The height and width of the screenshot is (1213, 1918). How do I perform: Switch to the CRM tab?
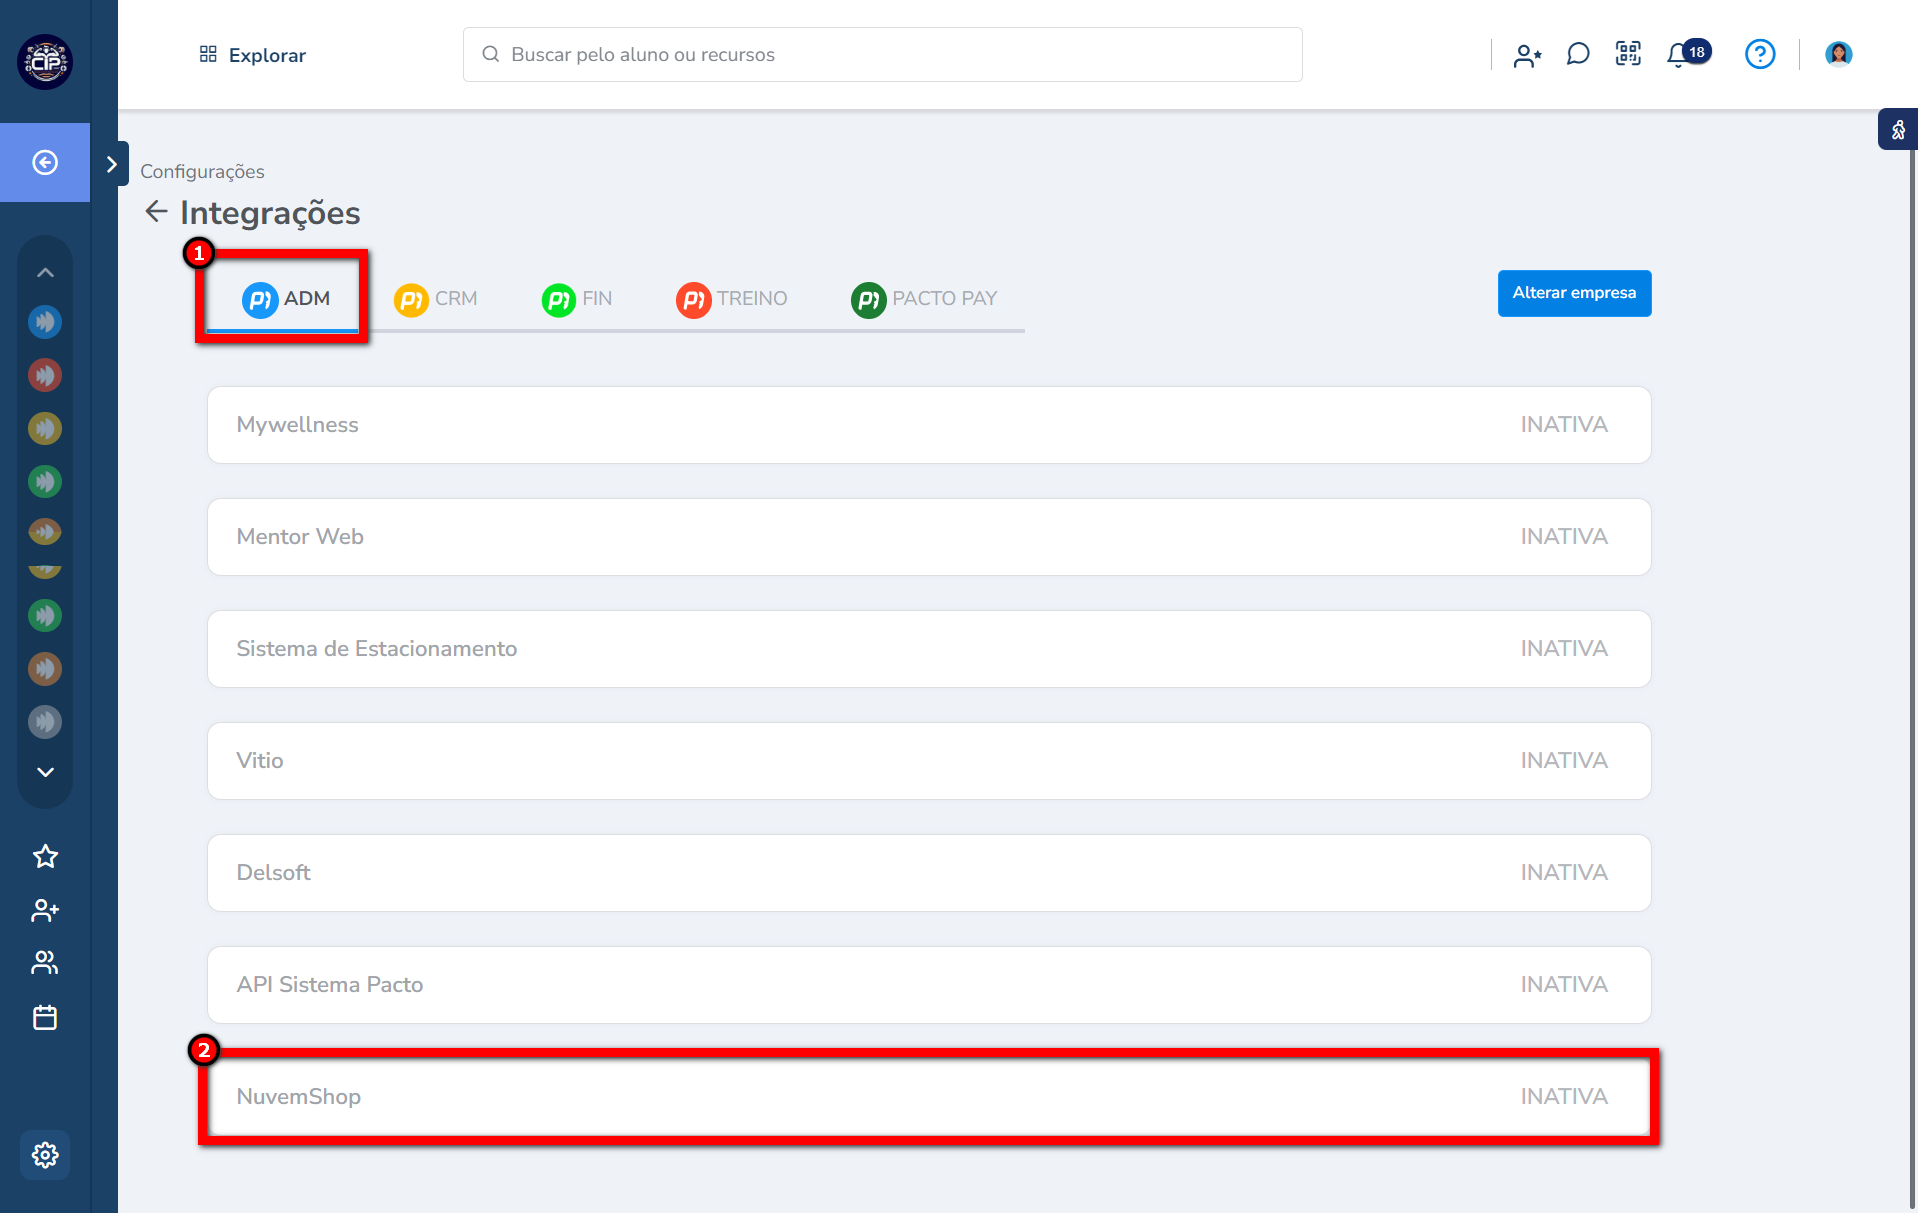click(436, 299)
